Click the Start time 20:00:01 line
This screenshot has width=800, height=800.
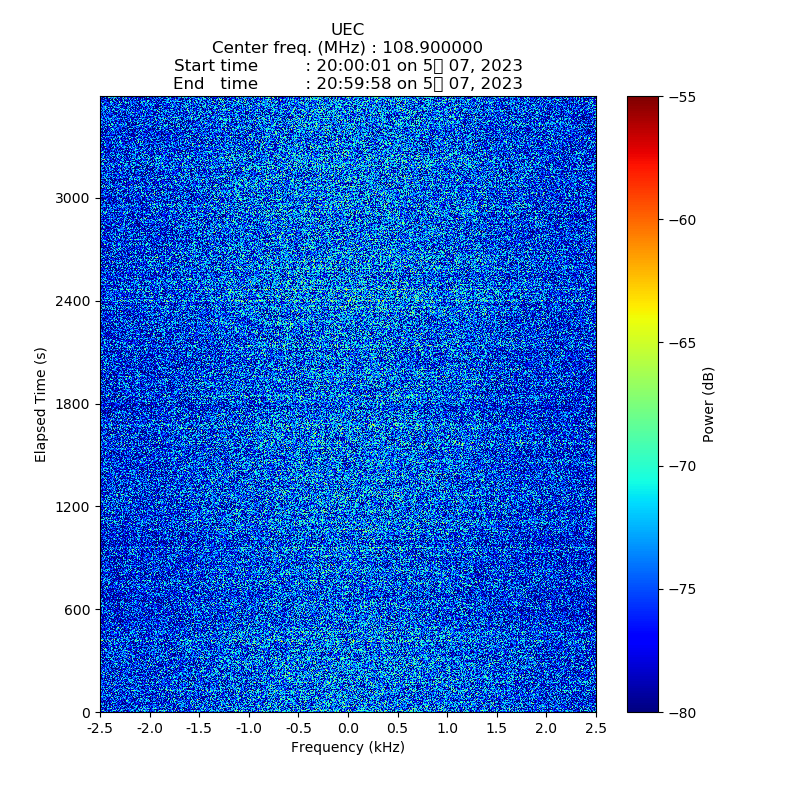point(348,66)
